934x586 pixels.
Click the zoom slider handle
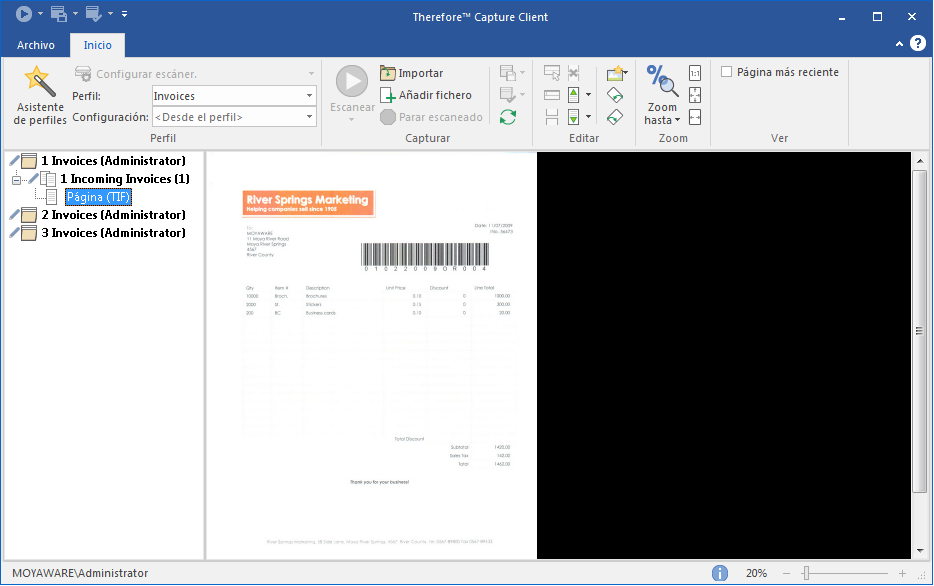coord(806,573)
